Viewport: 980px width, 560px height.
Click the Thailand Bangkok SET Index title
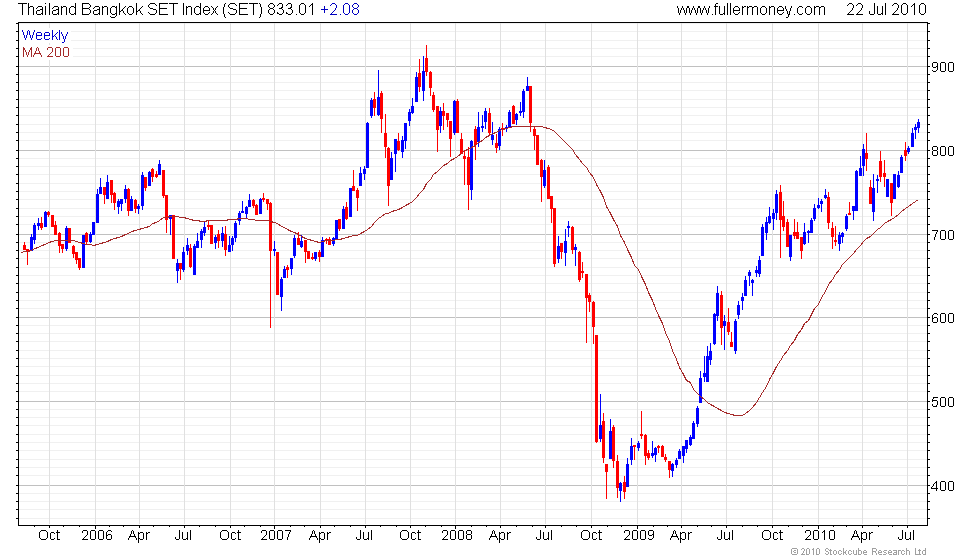point(140,9)
